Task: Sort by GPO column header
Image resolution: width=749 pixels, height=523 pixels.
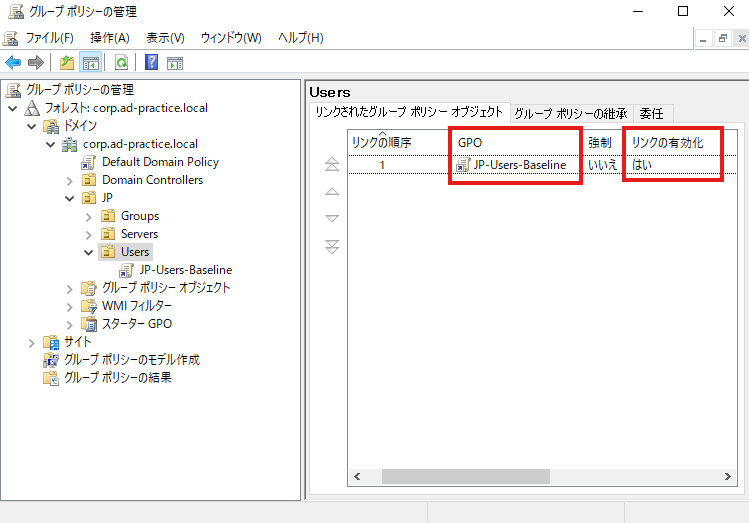Action: pos(515,142)
